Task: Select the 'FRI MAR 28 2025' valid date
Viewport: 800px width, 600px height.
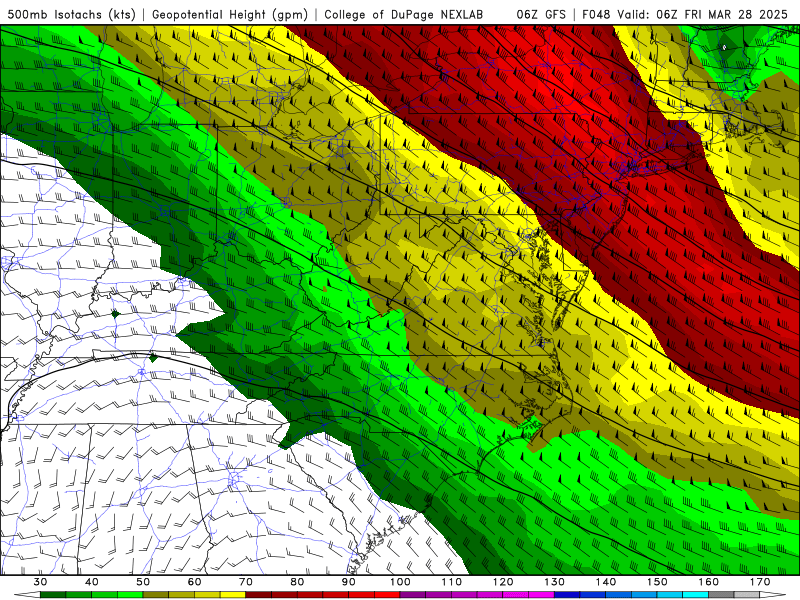Action: [736, 14]
